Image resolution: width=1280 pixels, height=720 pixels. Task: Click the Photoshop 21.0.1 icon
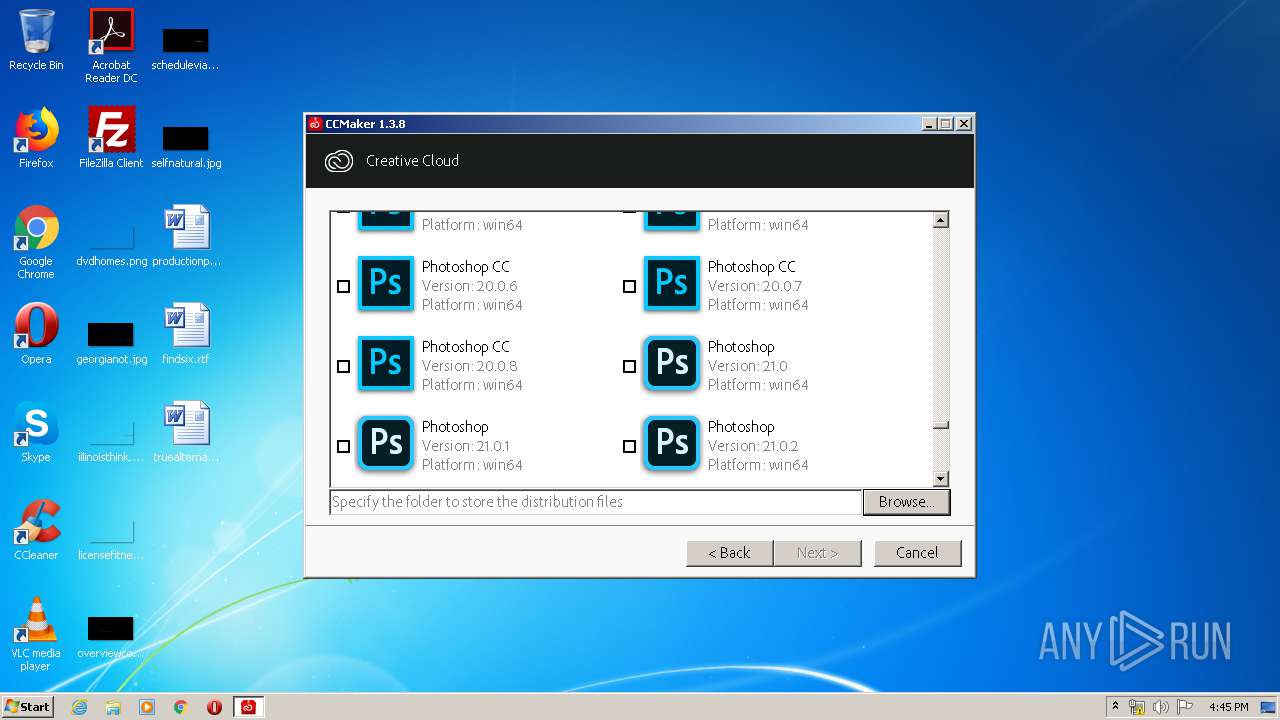click(386, 443)
